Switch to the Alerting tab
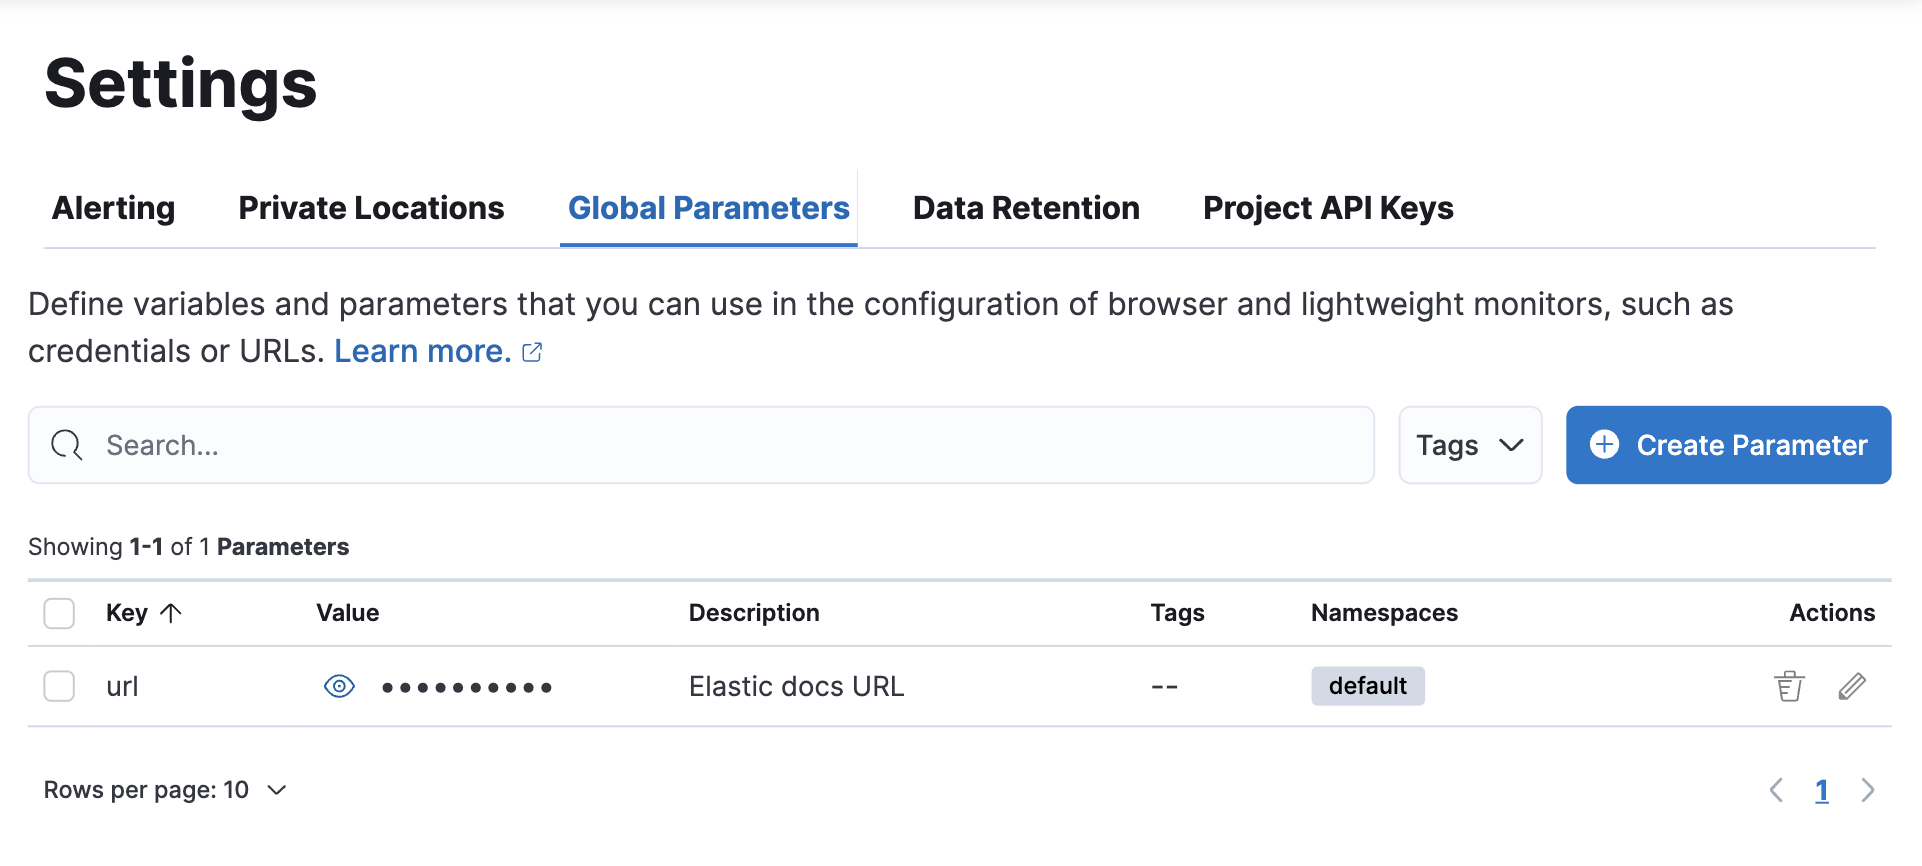Image resolution: width=1922 pixels, height=866 pixels. pos(113,208)
